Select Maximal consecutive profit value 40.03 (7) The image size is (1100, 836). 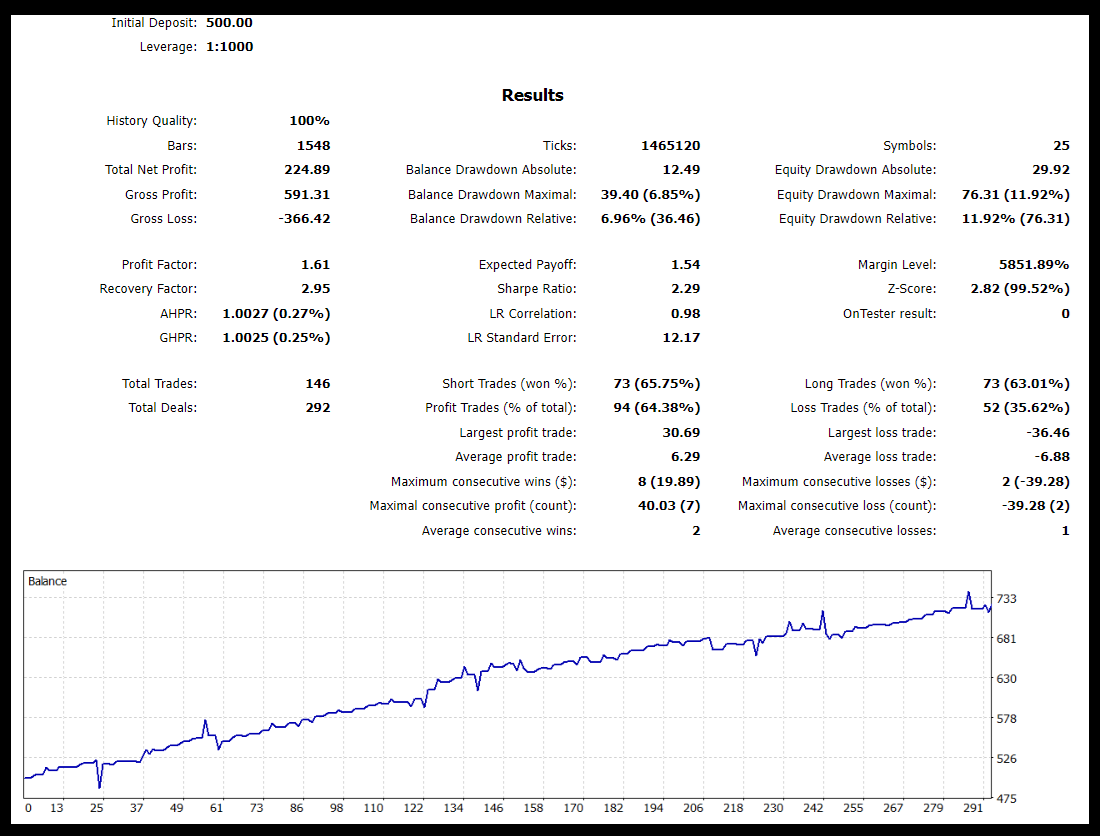point(669,506)
